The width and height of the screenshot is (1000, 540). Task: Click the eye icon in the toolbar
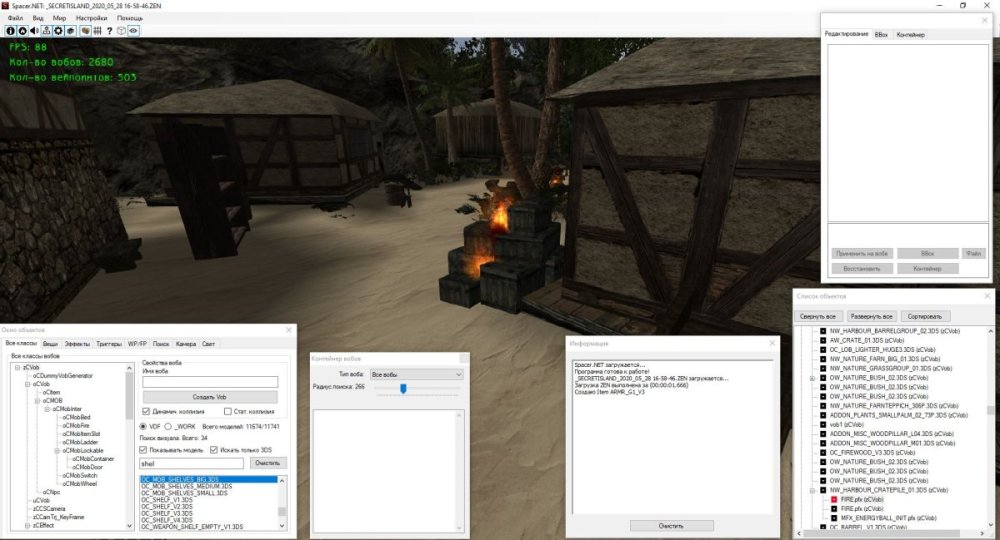coord(133,31)
